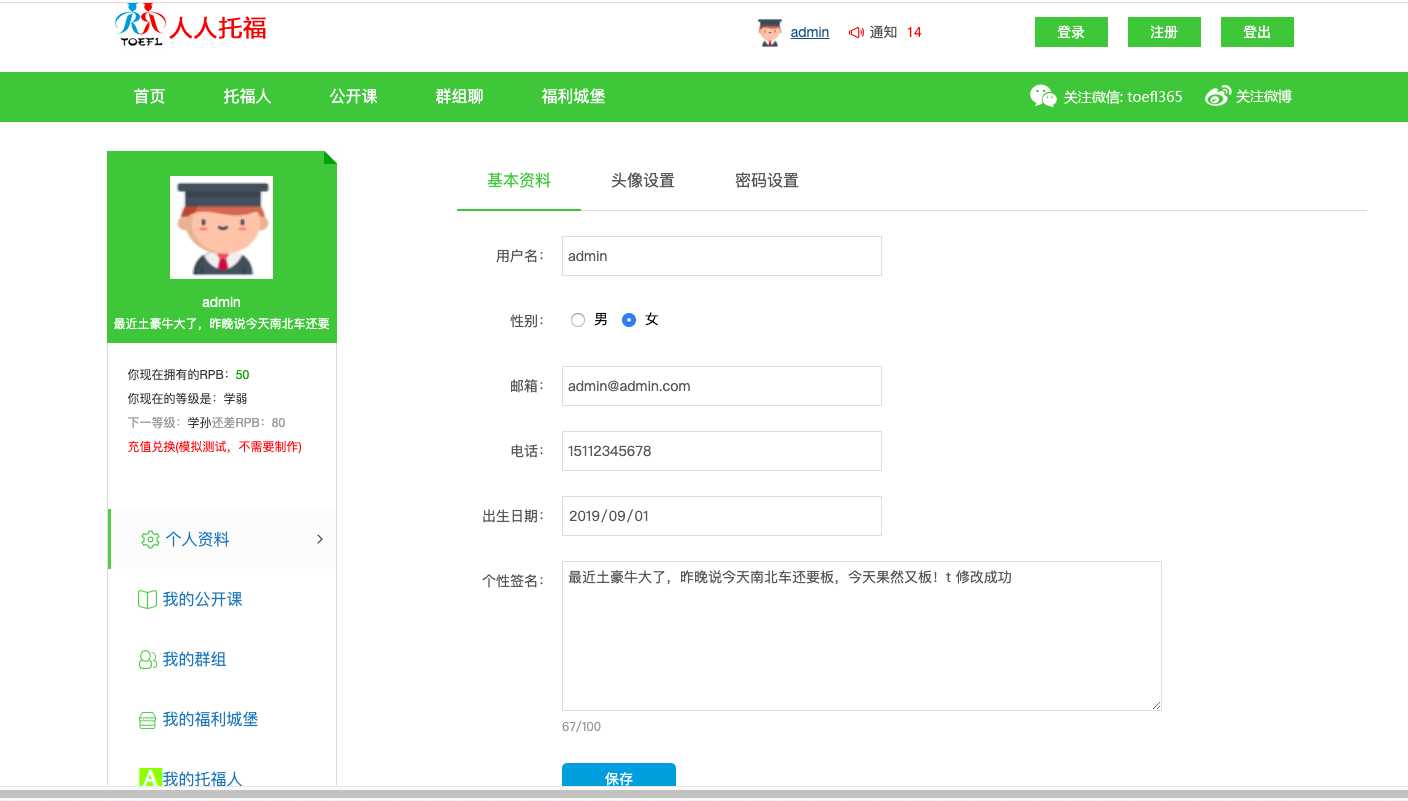Switch to the 基本资料 tab

click(519, 181)
